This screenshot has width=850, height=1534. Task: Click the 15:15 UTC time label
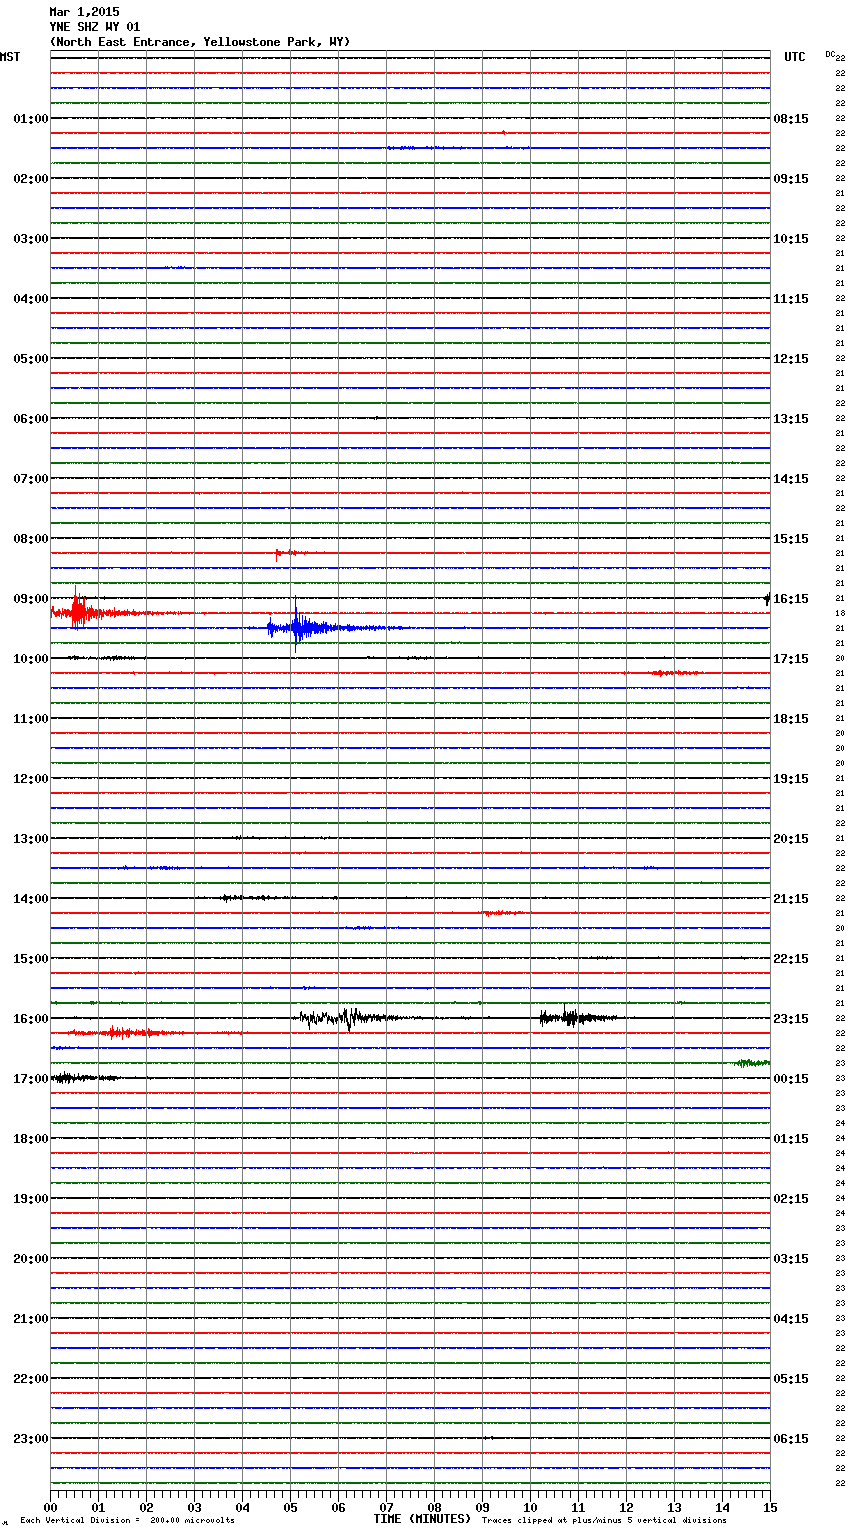pyautogui.click(x=791, y=539)
